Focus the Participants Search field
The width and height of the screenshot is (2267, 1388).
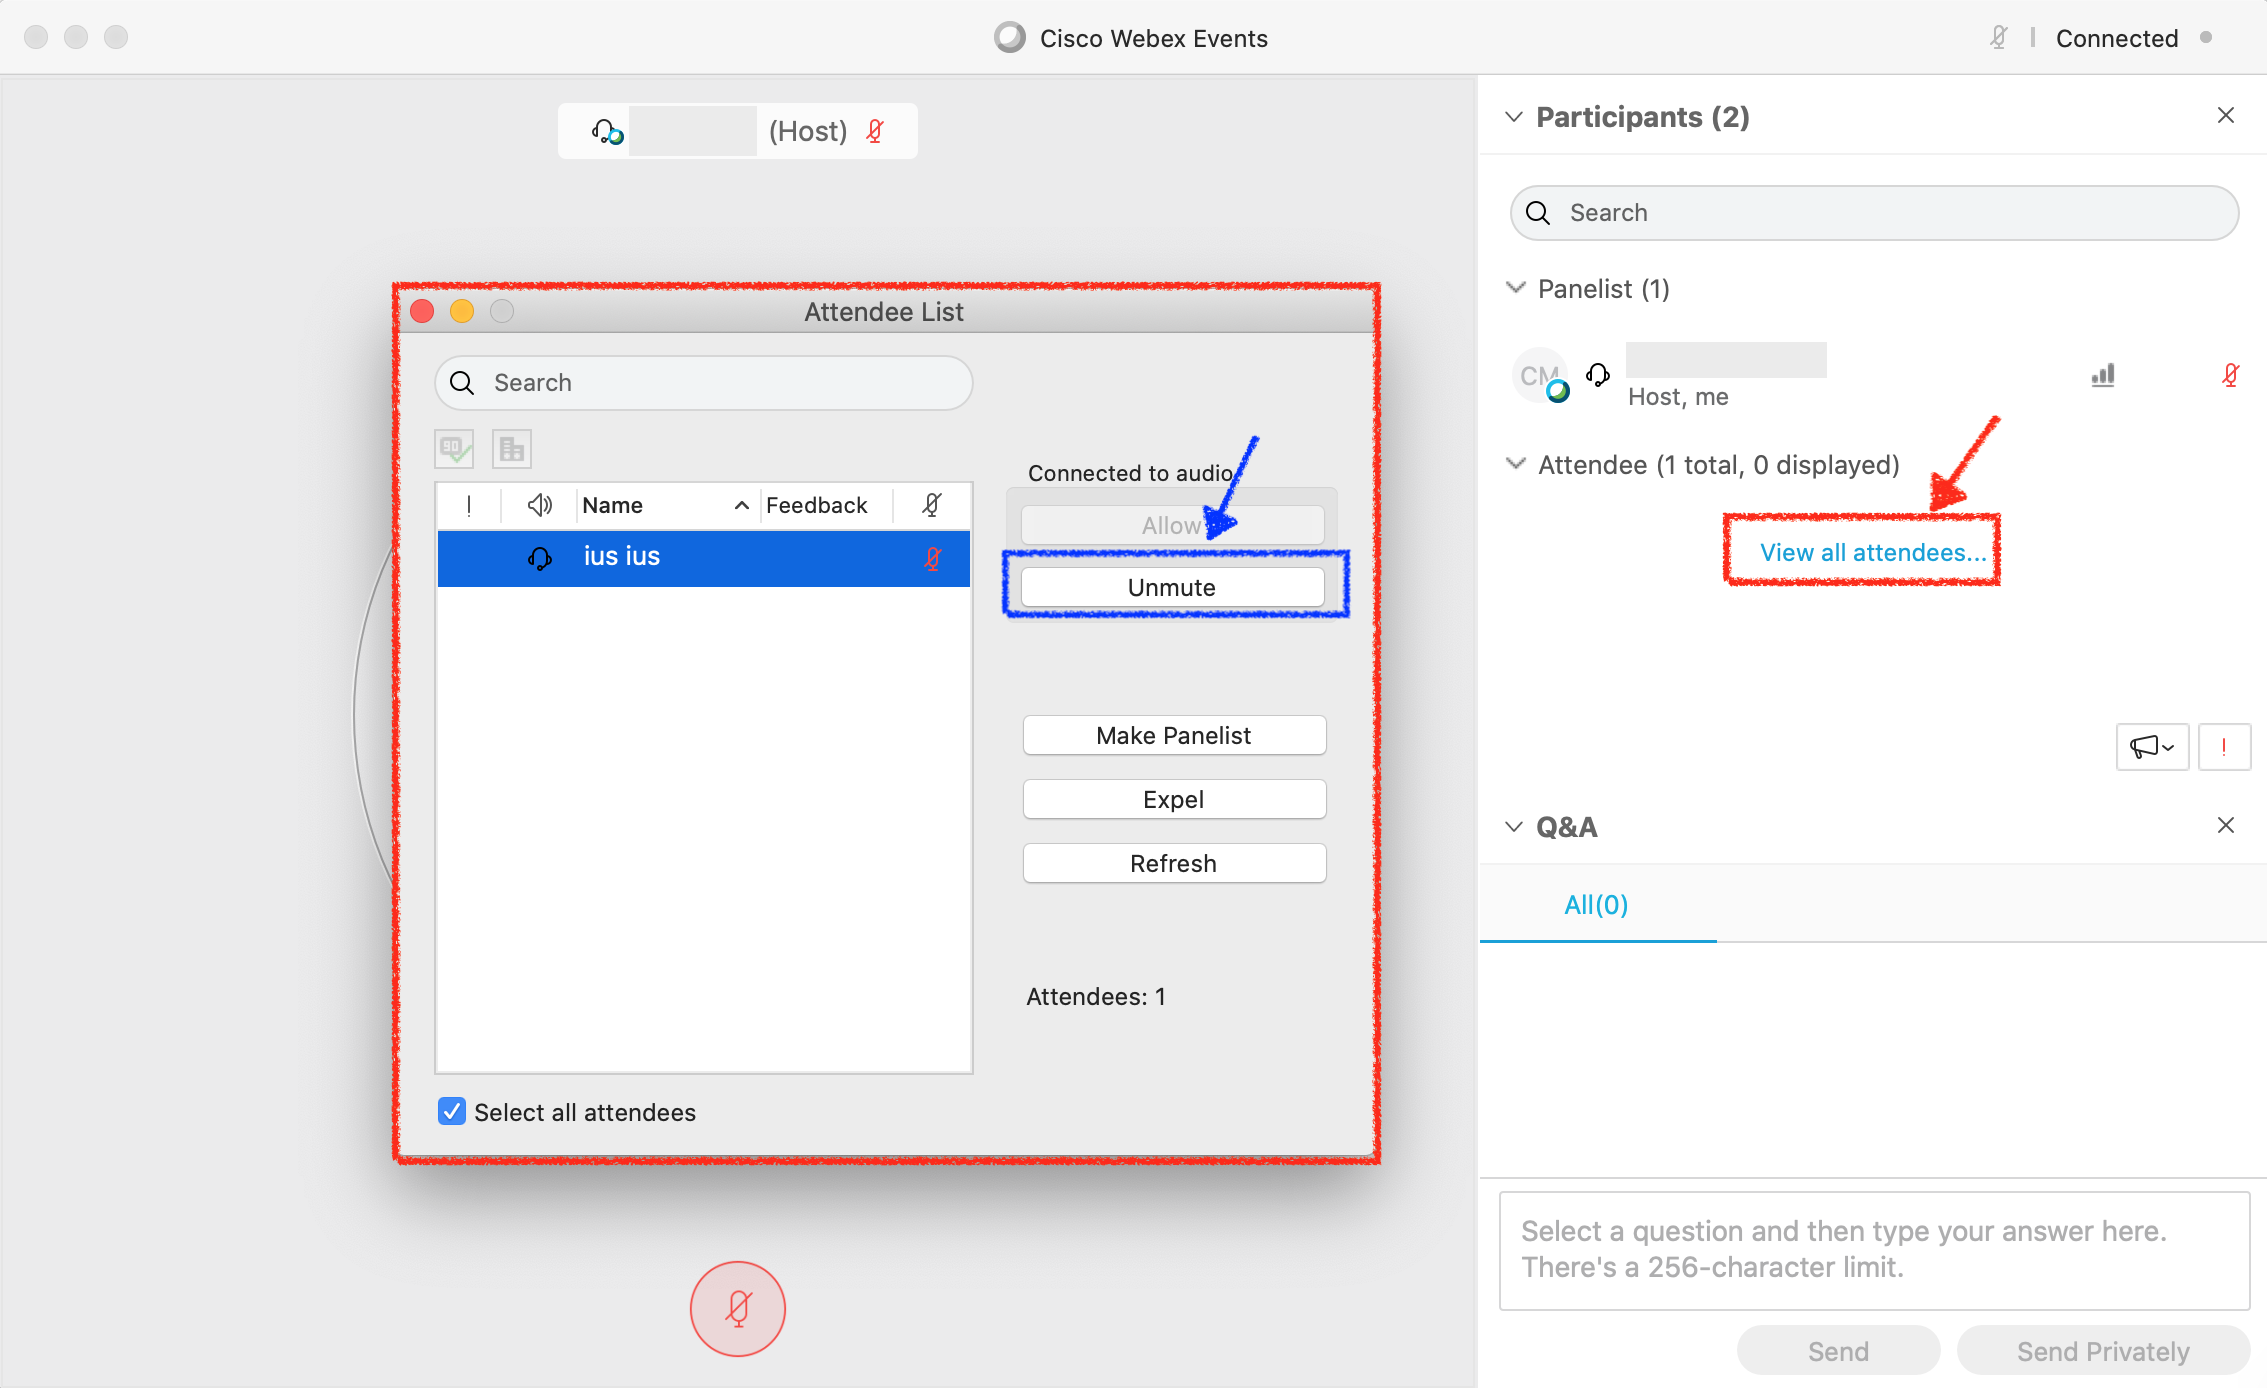click(1874, 213)
